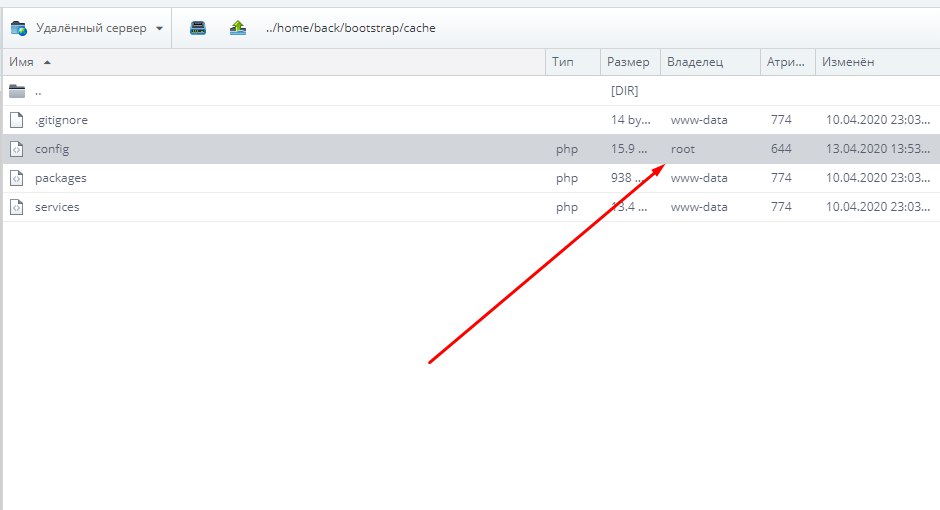The image size is (940, 510).
Task: Sort files by the Тип column header
Action: [573, 62]
